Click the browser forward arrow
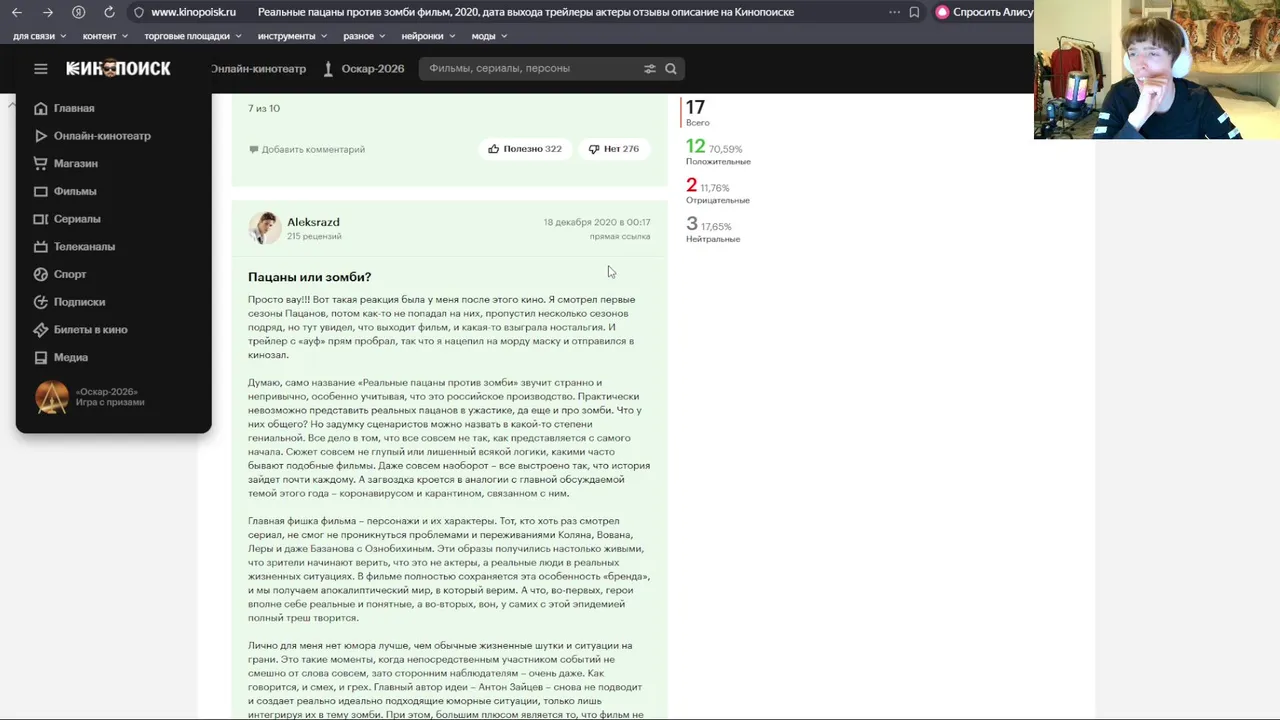The image size is (1280, 720). coord(47,12)
